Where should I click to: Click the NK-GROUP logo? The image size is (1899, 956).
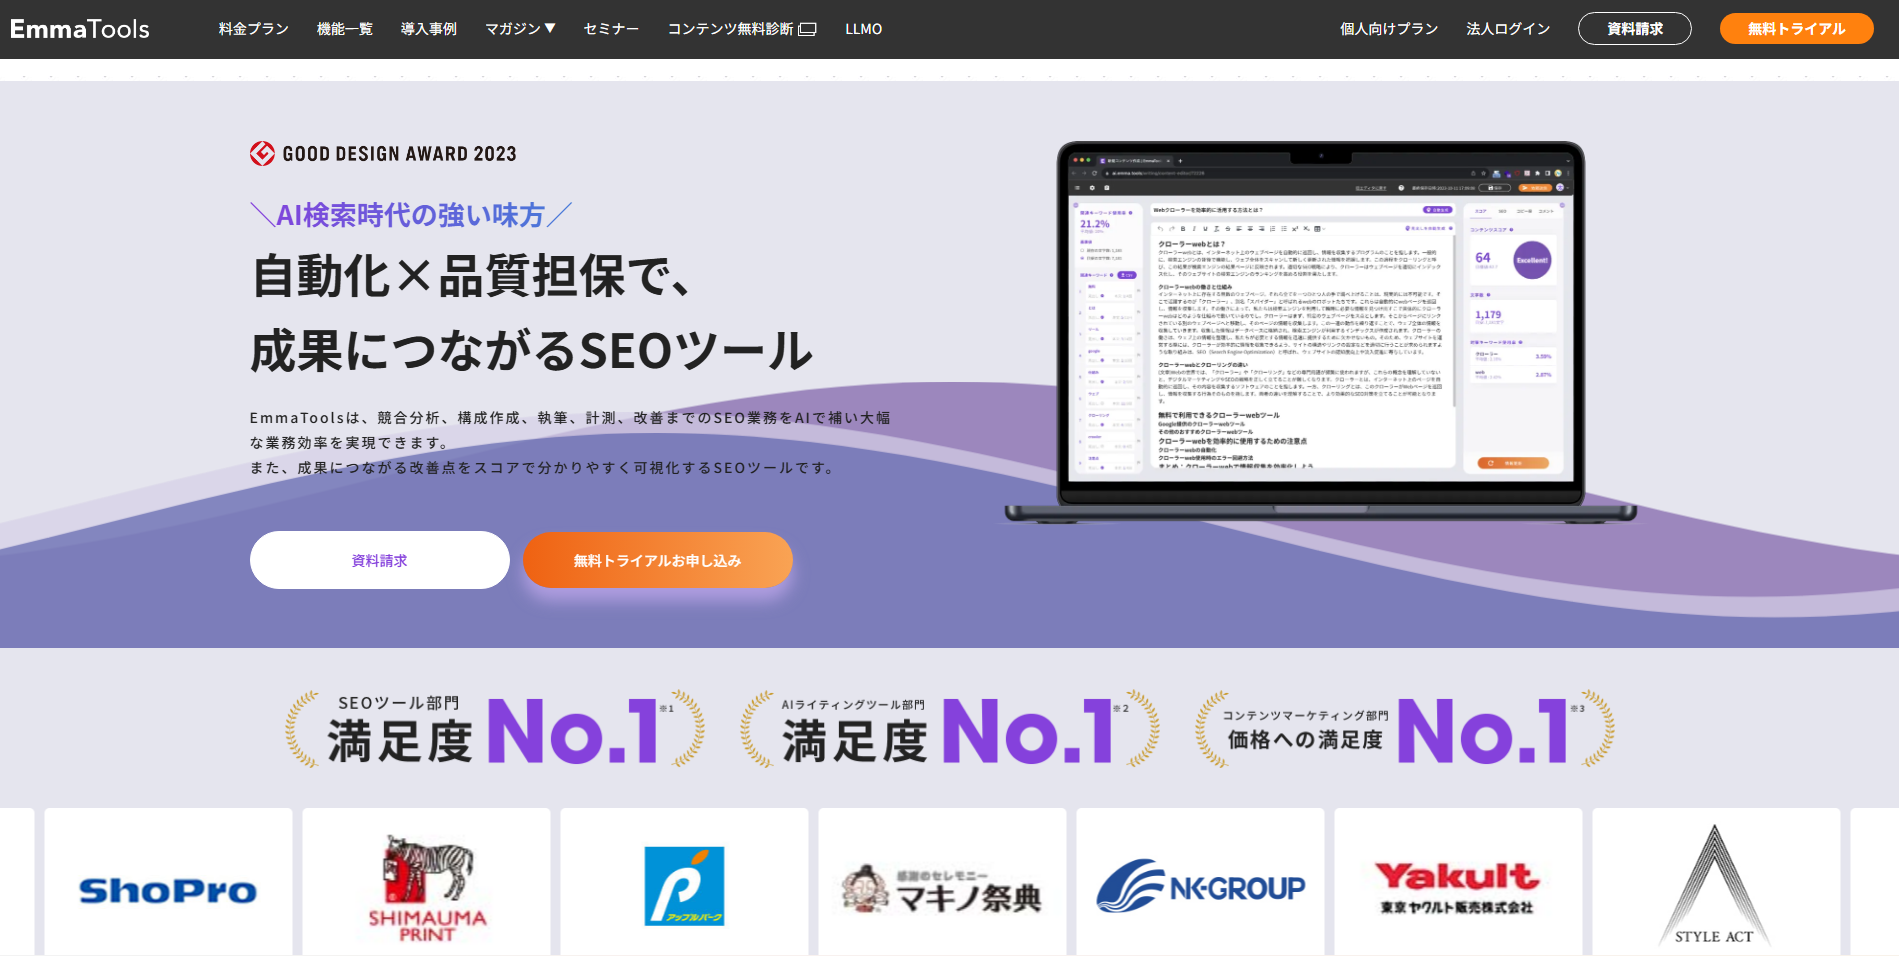coord(1200,887)
